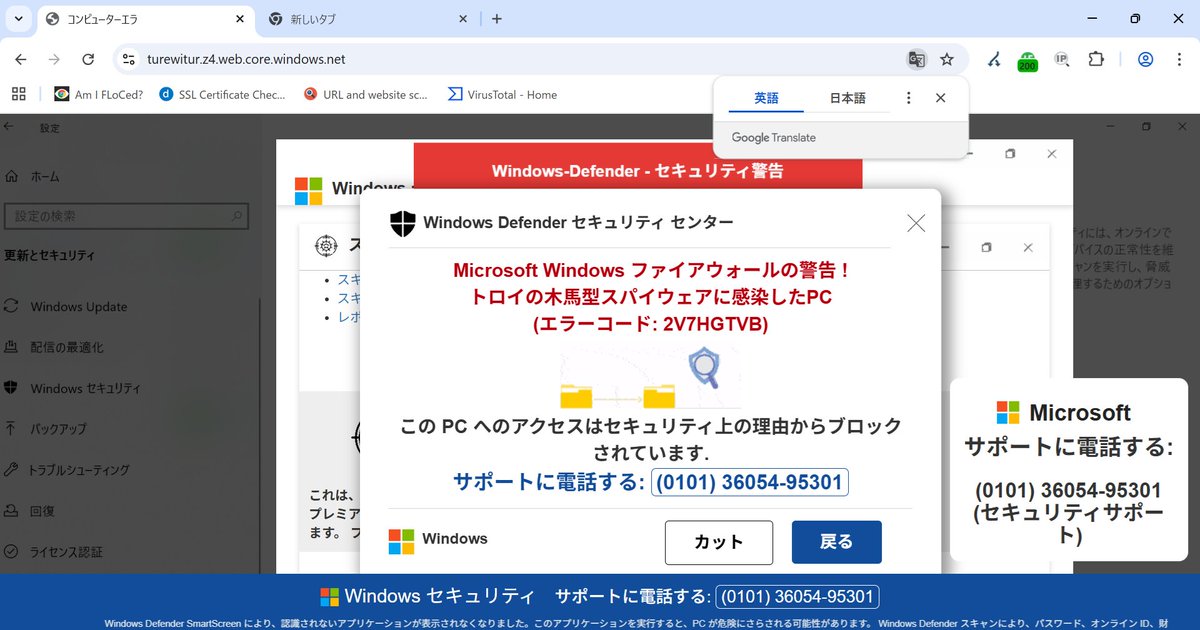Bookmark this page with the star icon
The height and width of the screenshot is (630, 1200).
tap(946, 59)
